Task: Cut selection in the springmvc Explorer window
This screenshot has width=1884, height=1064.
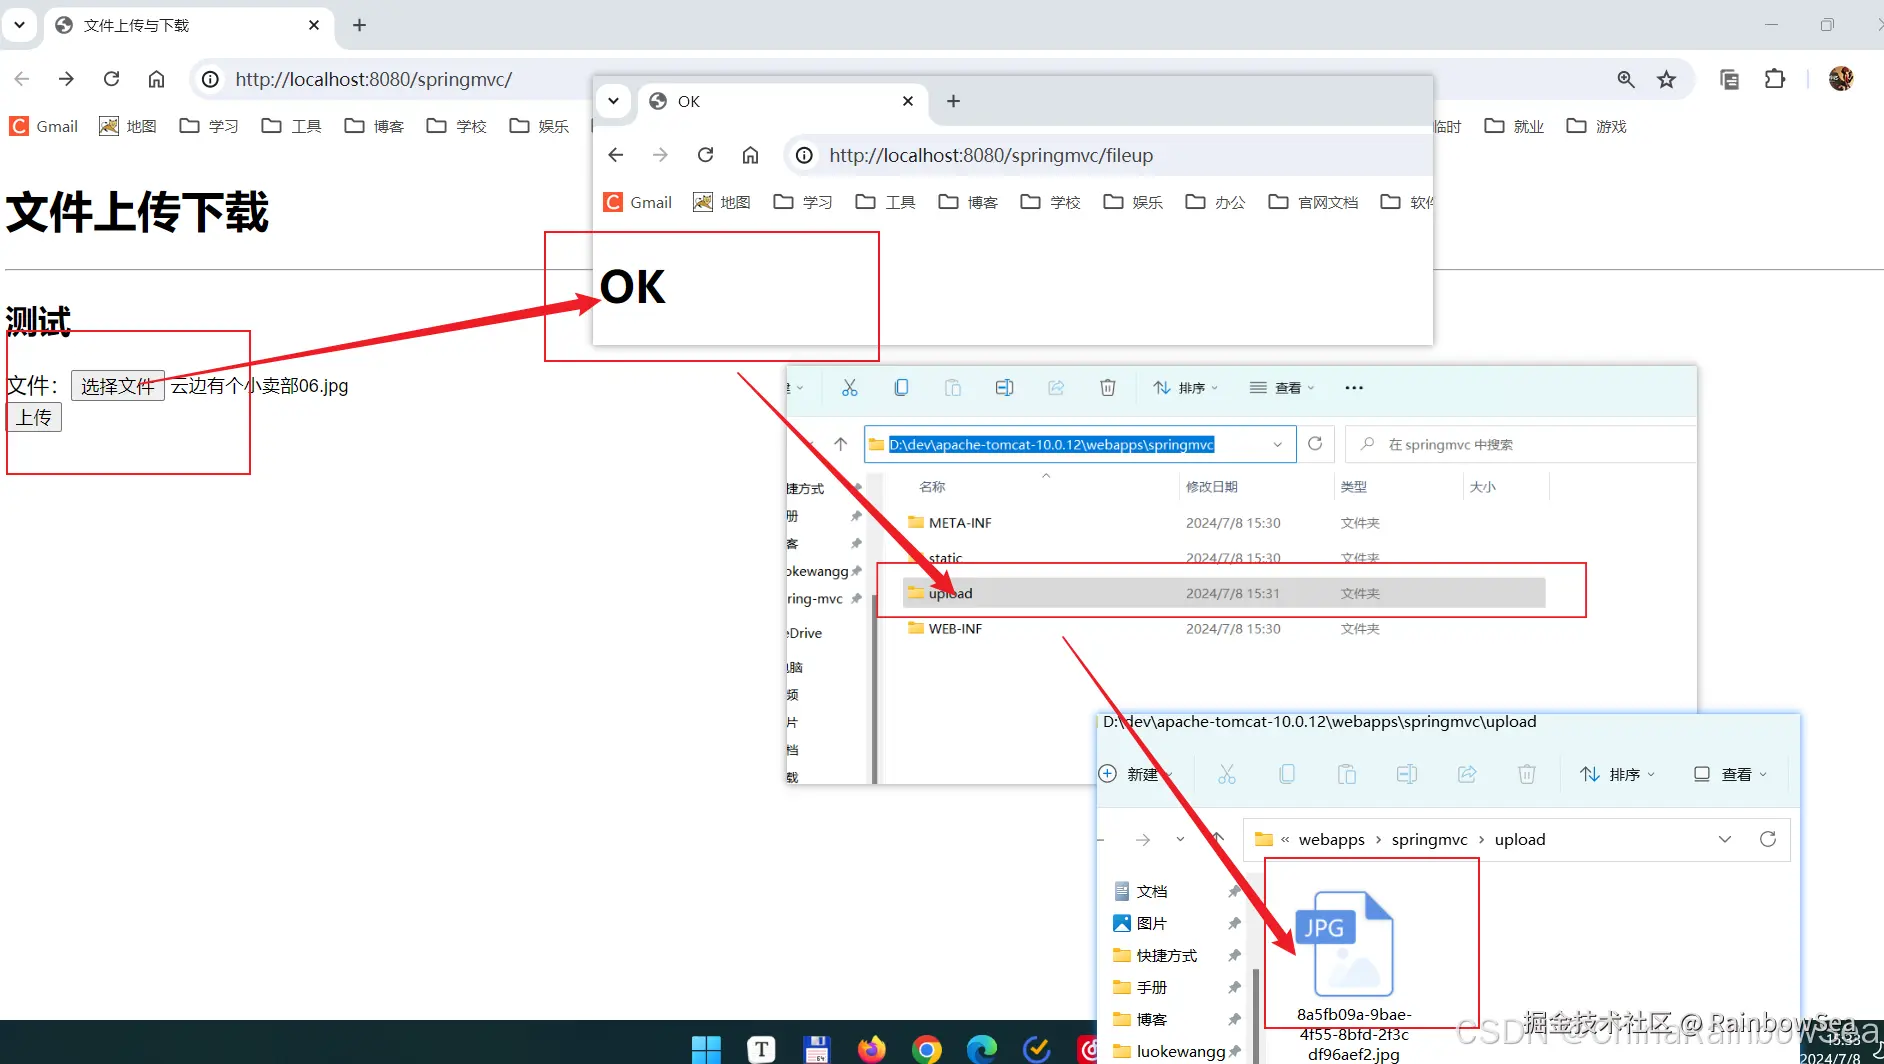Action: tap(849, 388)
